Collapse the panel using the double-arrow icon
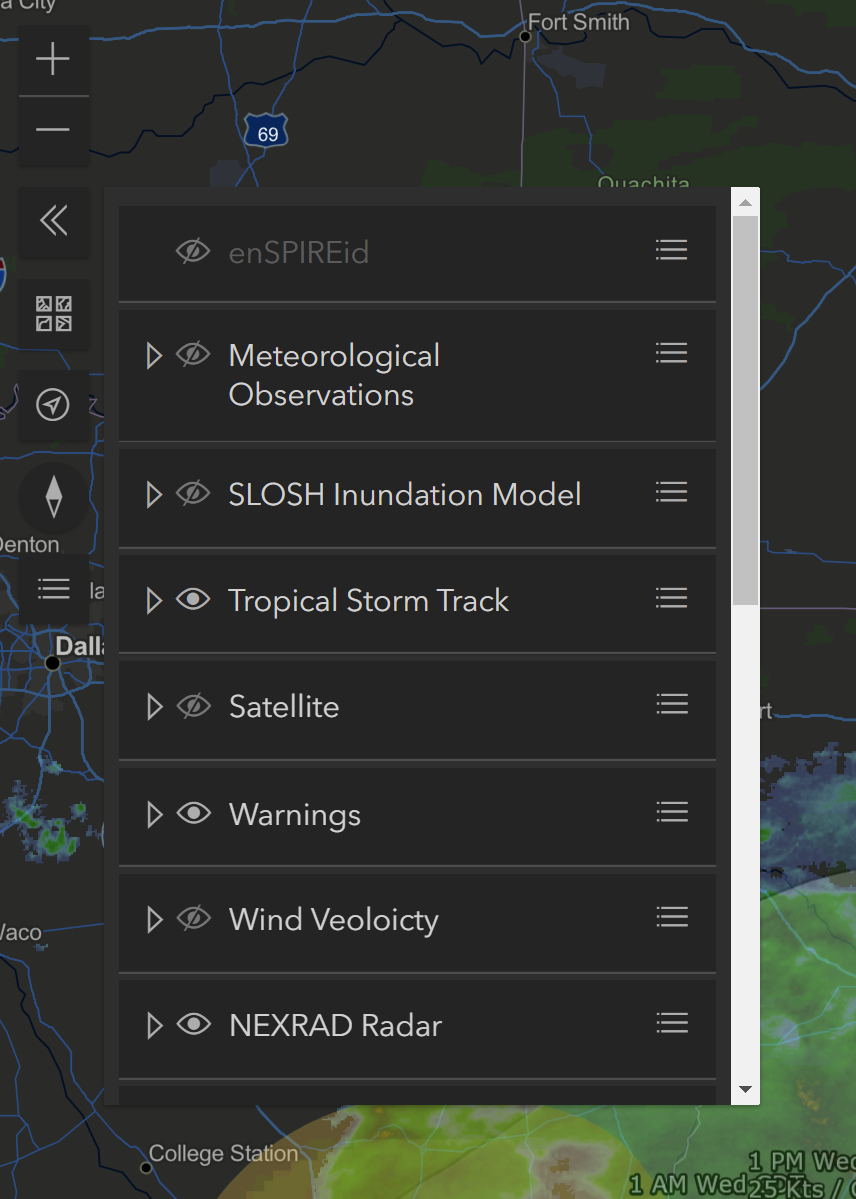Image resolution: width=856 pixels, height=1199 pixels. (x=53, y=222)
